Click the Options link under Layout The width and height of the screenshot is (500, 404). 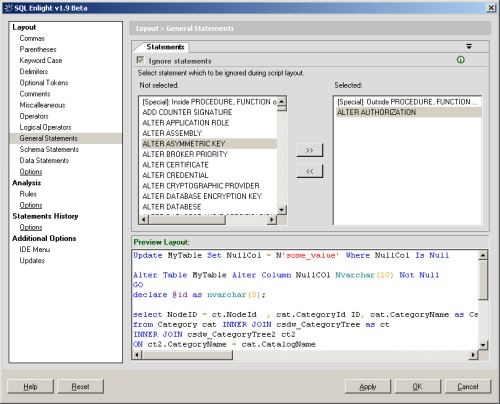pyautogui.click(x=31, y=172)
